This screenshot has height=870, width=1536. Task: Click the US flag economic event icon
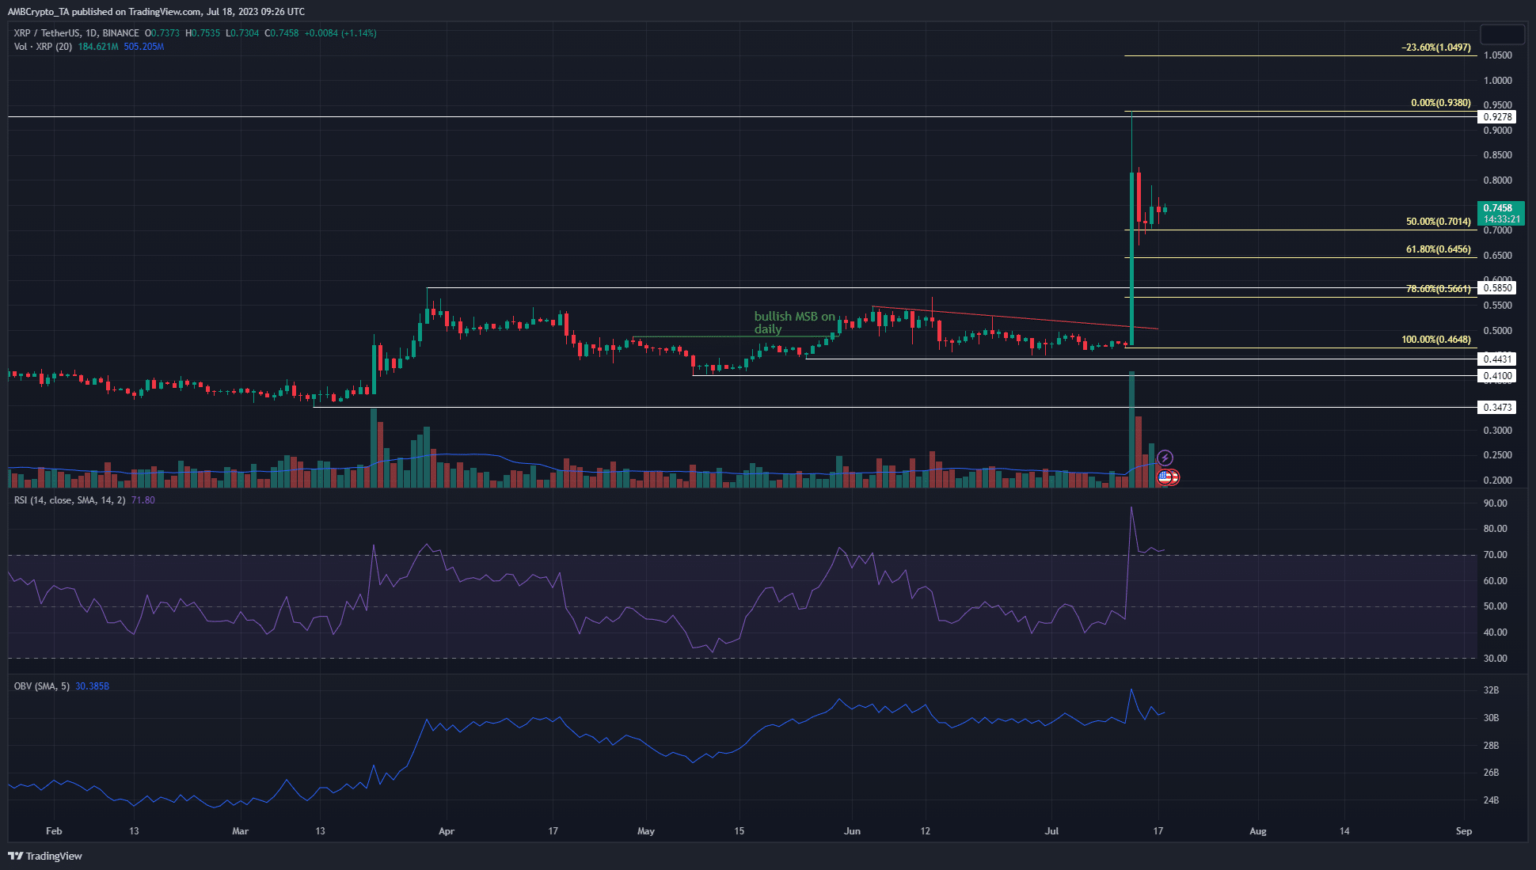1165,478
